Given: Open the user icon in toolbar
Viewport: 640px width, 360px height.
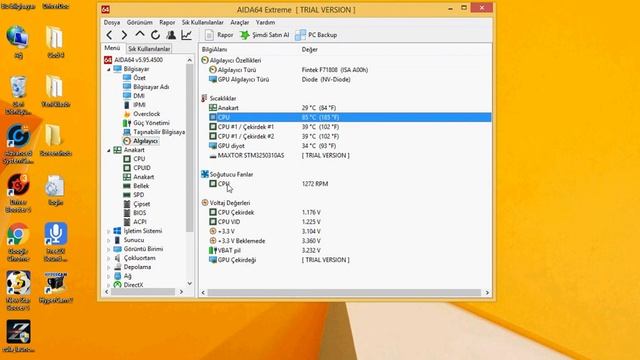Looking at the screenshot, I should pos(171,35).
